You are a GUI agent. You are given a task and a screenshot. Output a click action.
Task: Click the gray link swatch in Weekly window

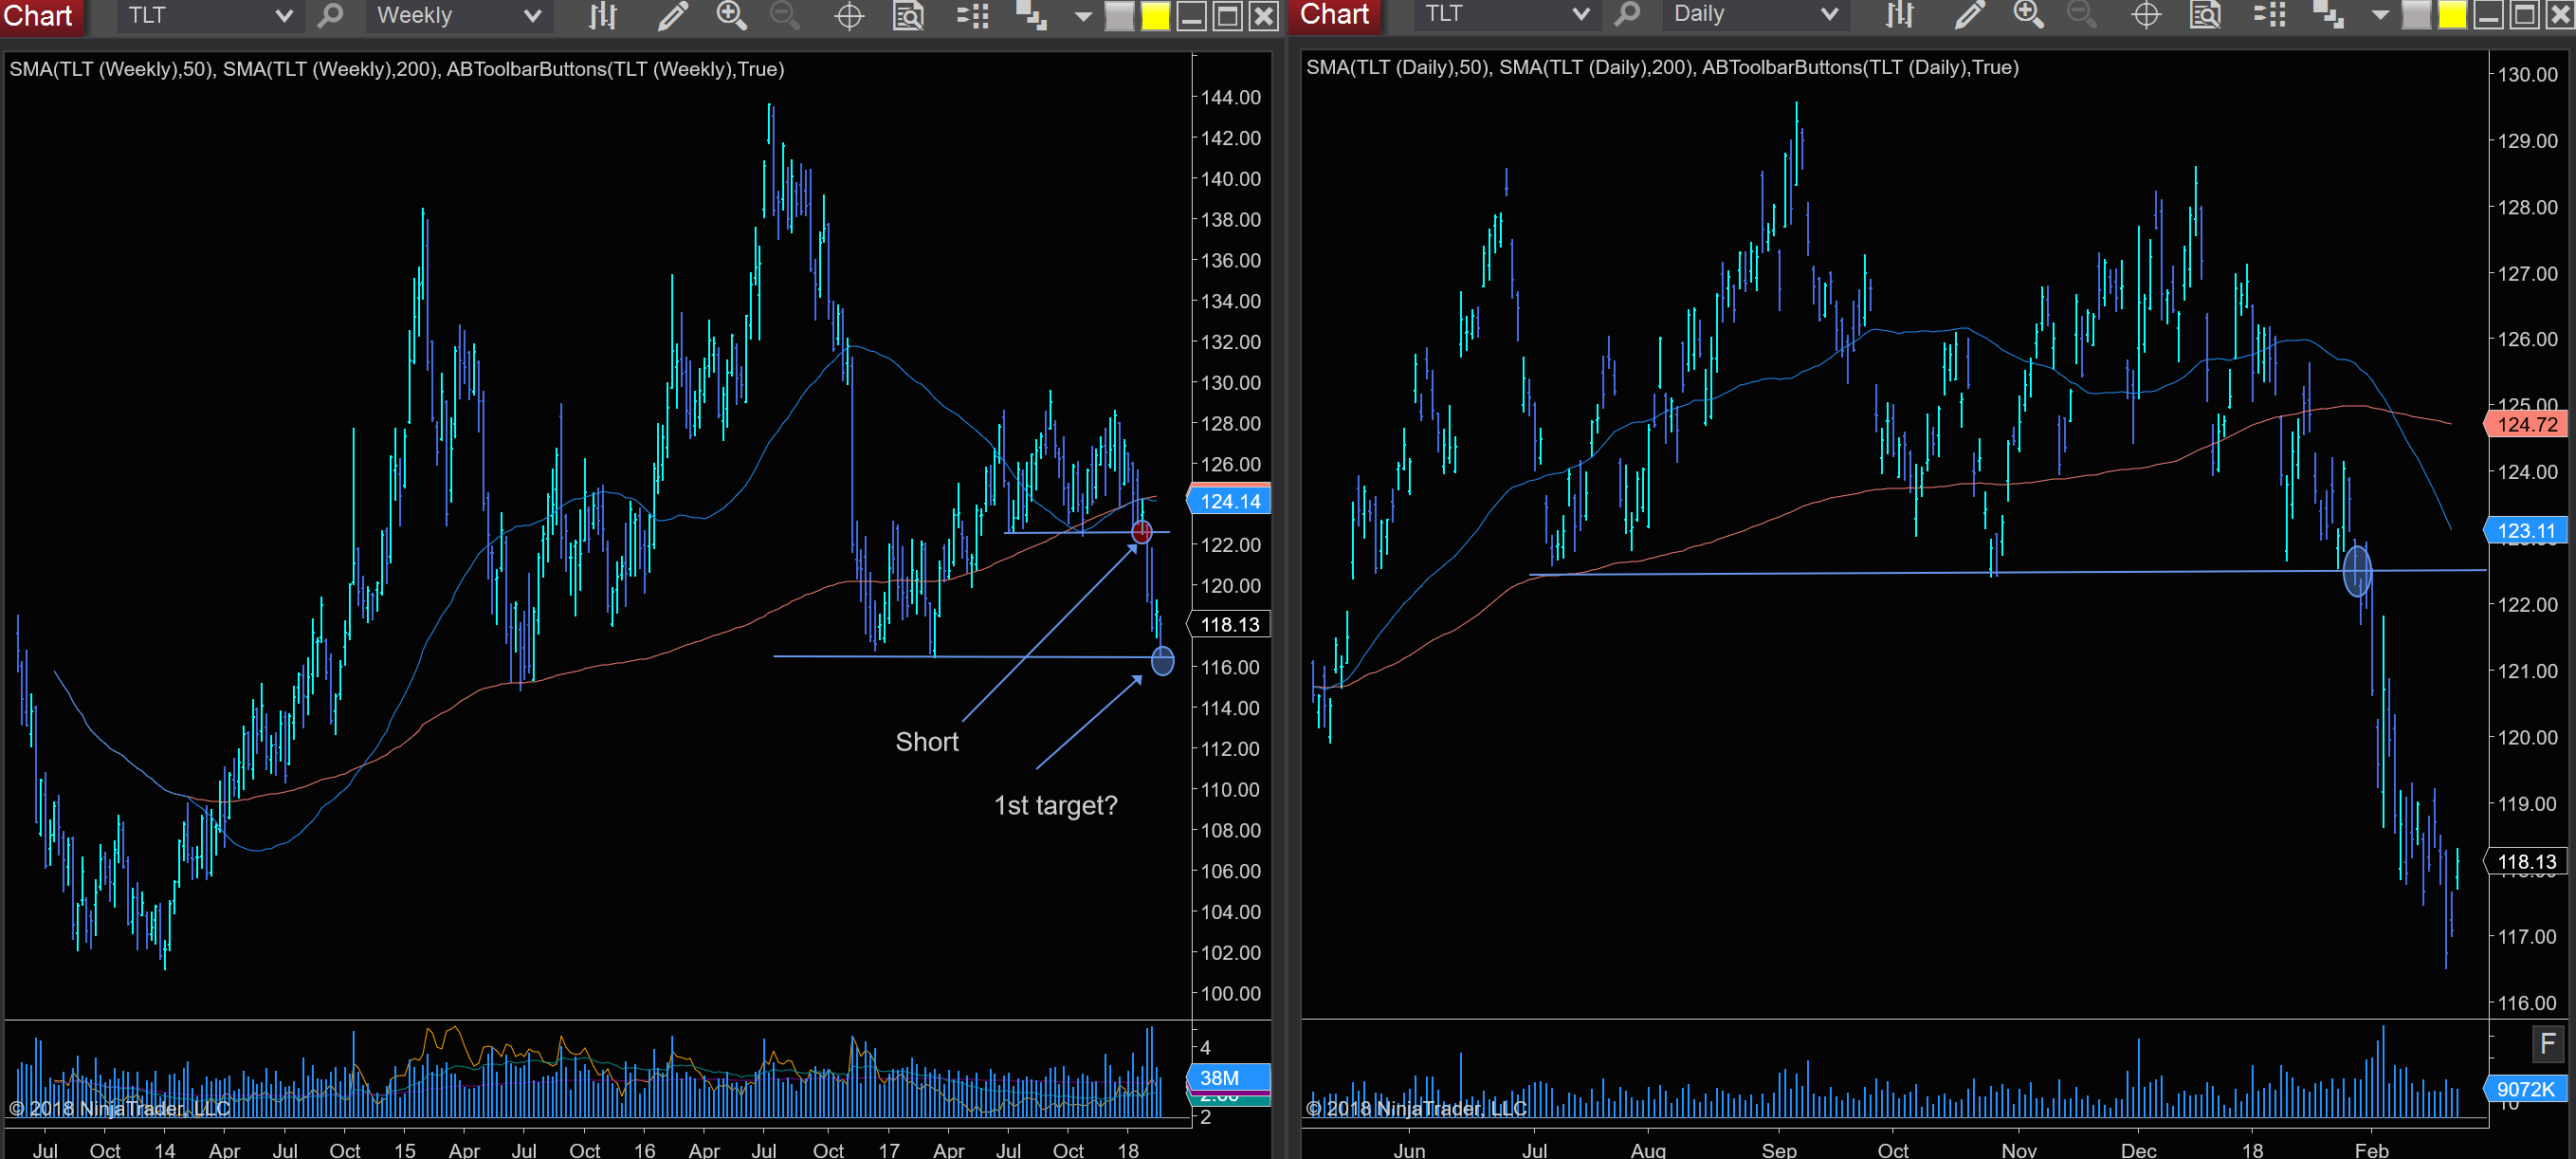click(1119, 17)
